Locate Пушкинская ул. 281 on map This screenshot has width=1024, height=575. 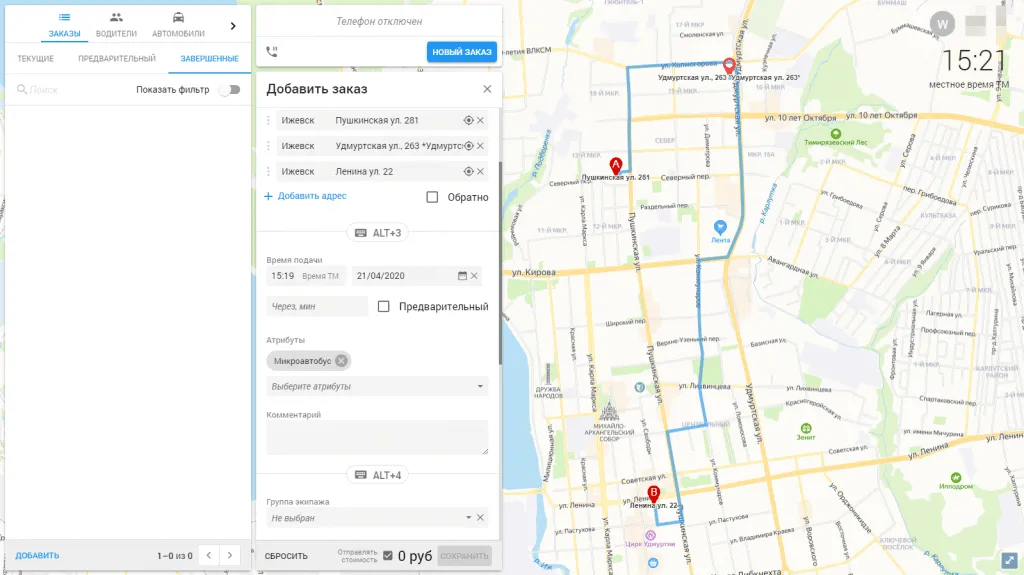pos(468,120)
